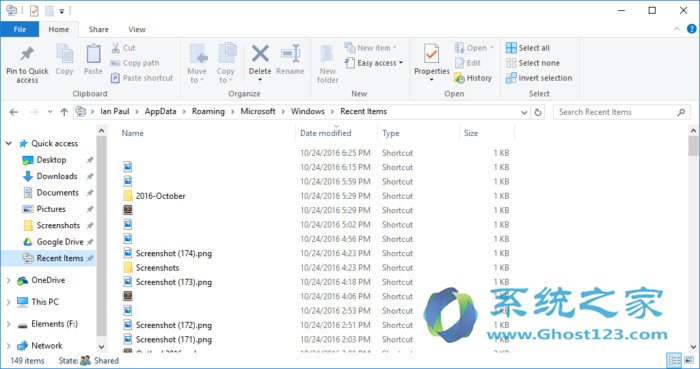Screen dimensions: 700x369
Task: Click the Rename icon
Action: click(x=290, y=54)
